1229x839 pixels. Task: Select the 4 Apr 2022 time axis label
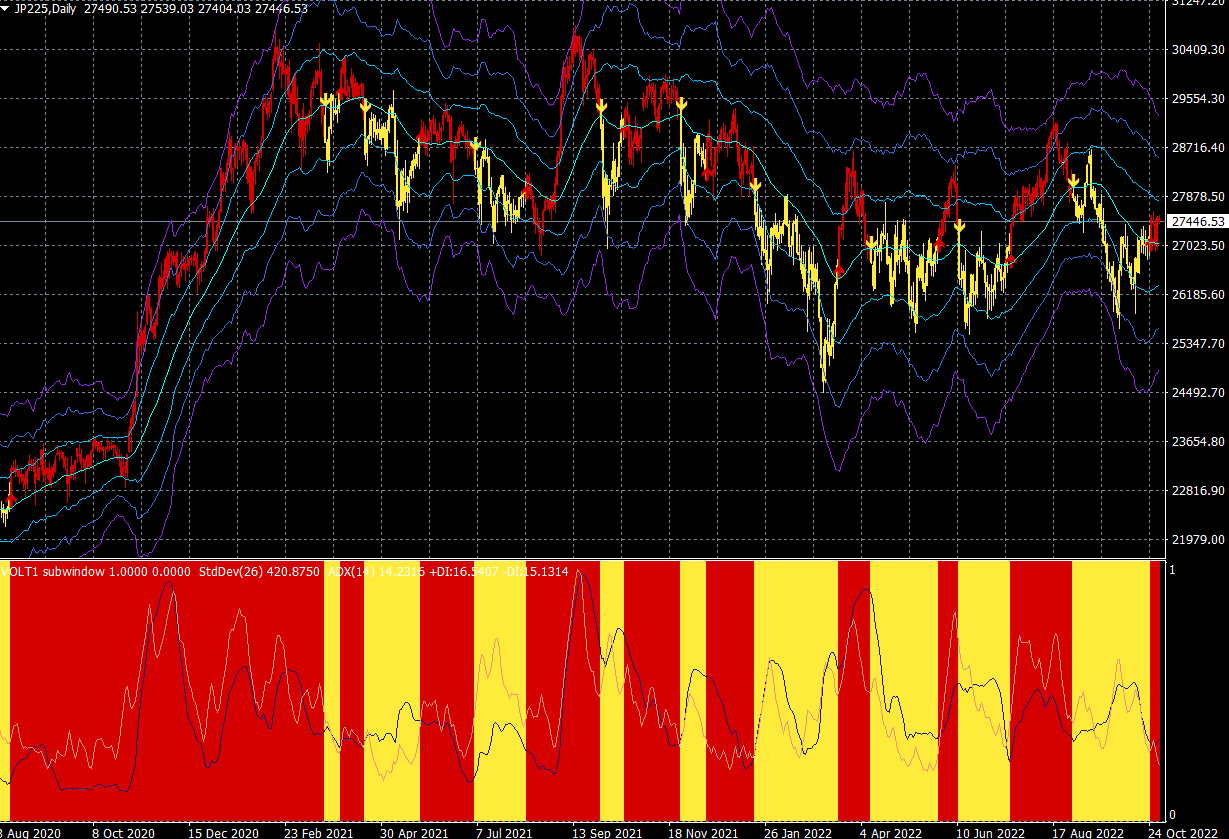pos(889,831)
